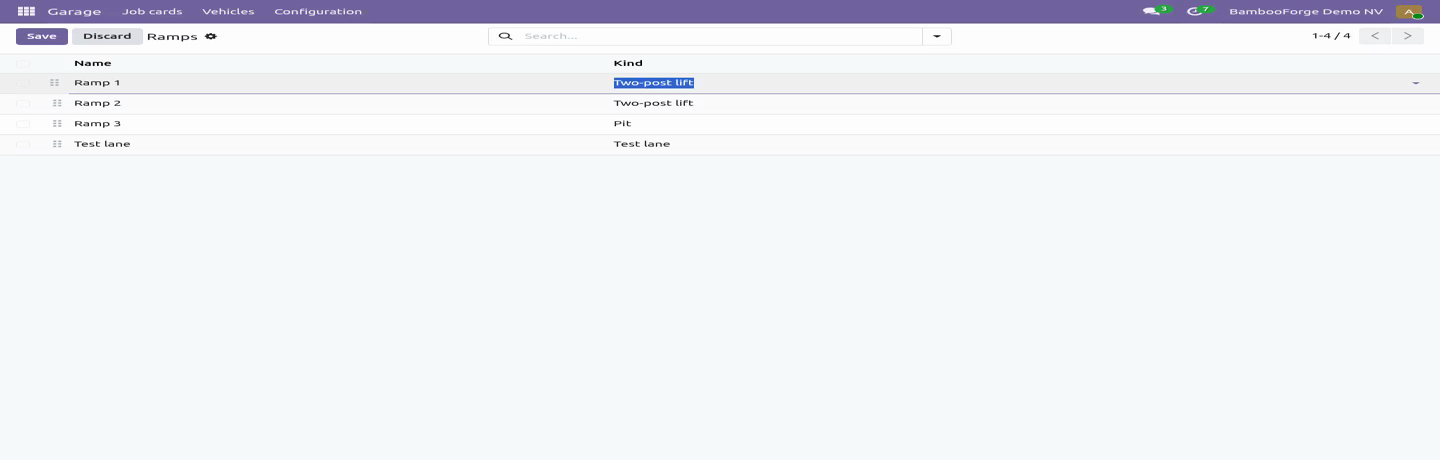Grab the drag handle for Test lane row
This screenshot has width=1440, height=460.
[55, 144]
